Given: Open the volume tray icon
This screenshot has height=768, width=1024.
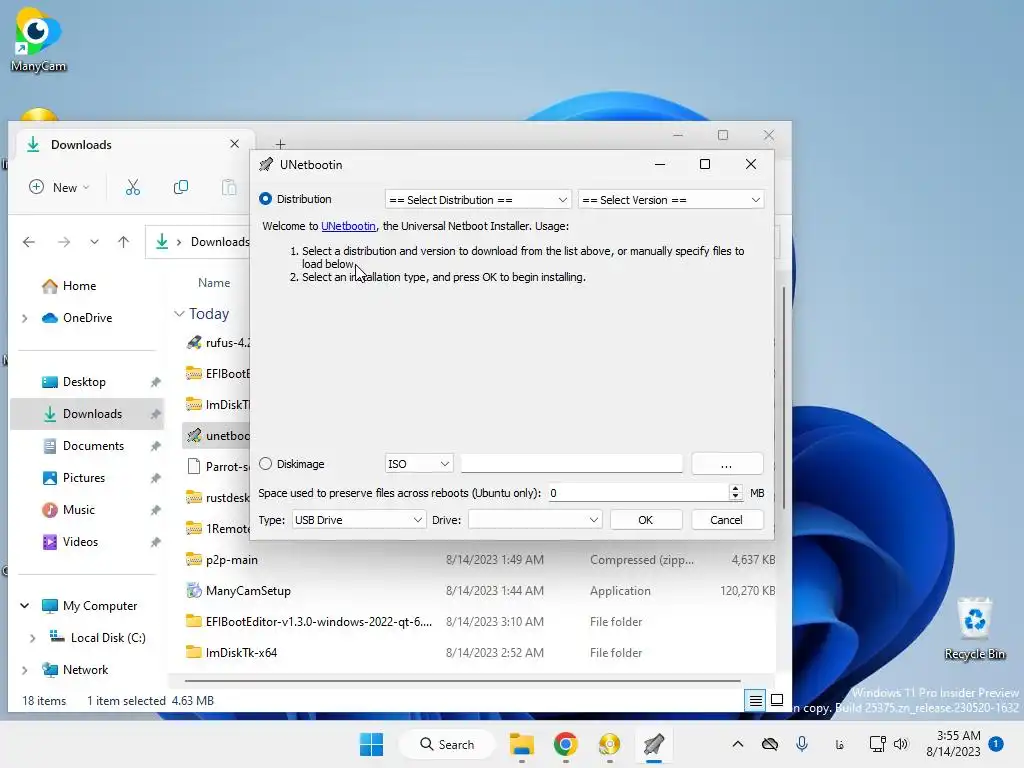Looking at the screenshot, I should coord(901,744).
